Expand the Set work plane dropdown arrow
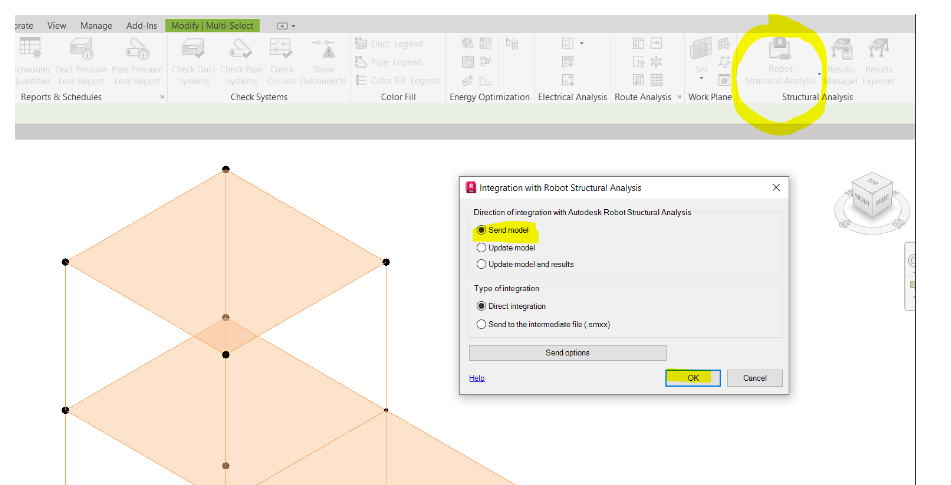This screenshot has width=951, height=485. click(701, 79)
